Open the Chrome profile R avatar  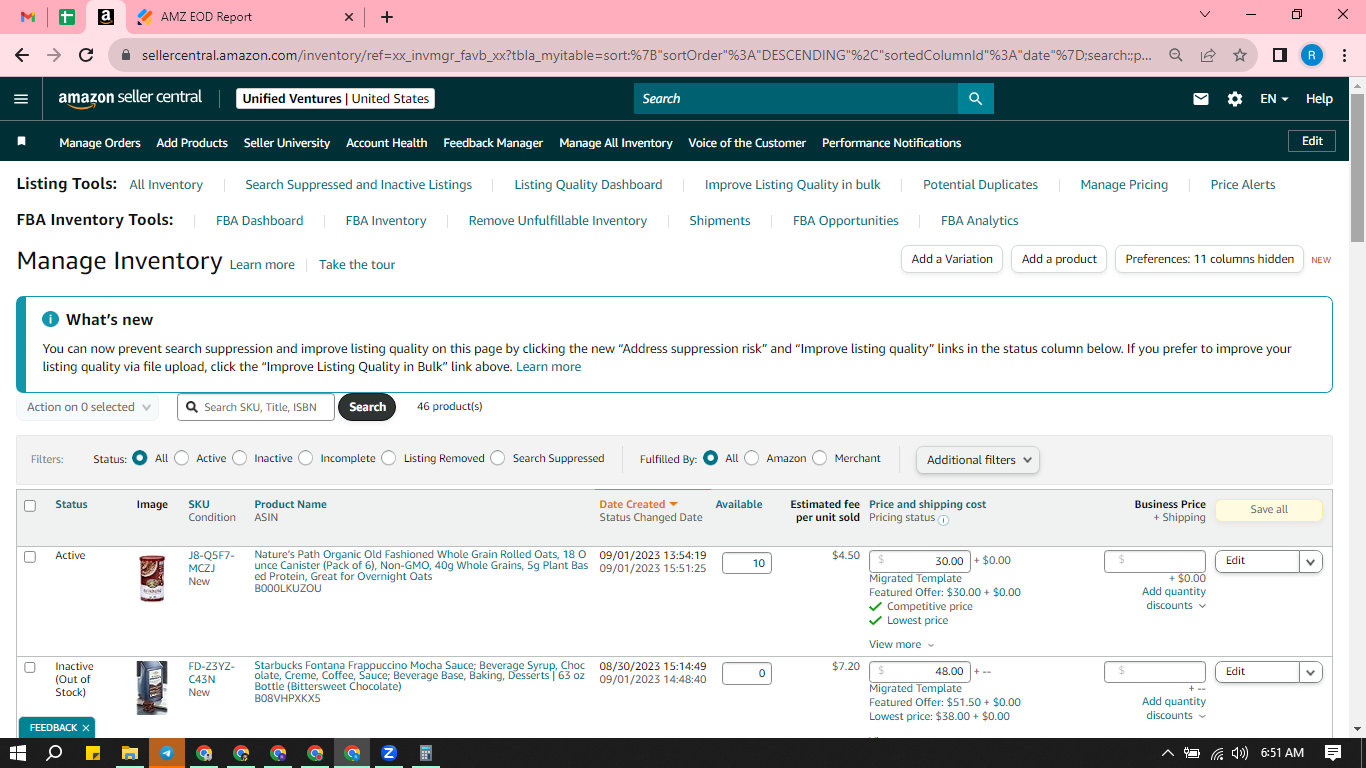point(1311,55)
